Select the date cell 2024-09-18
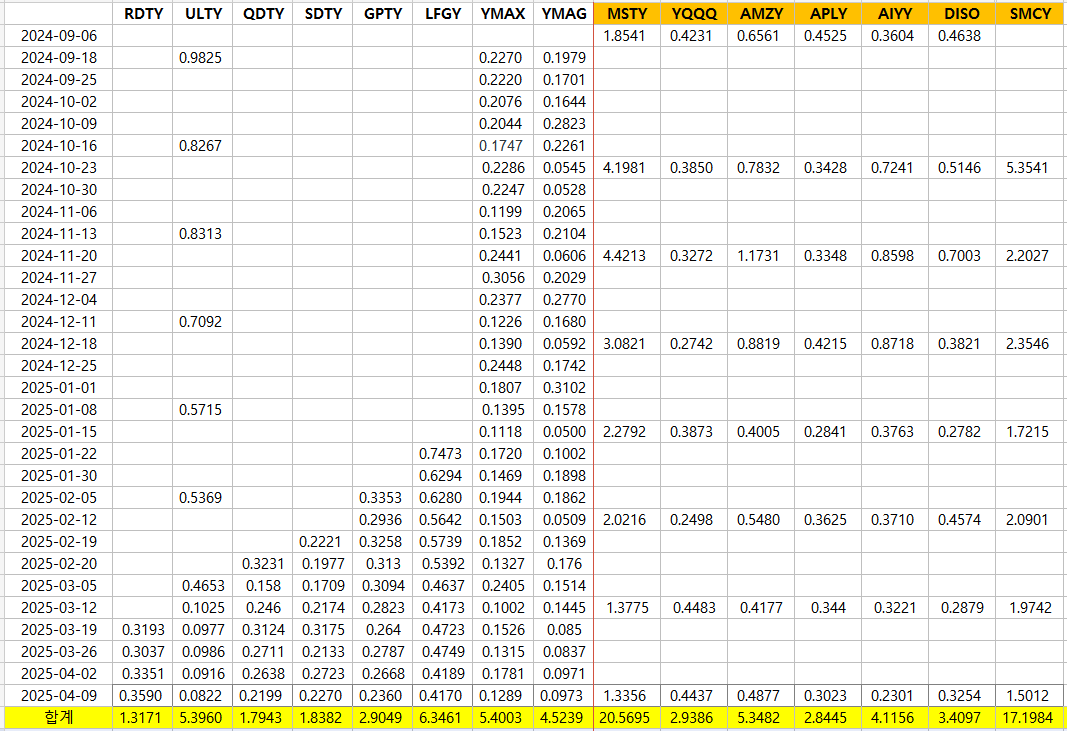Screen dimensions: 1067x731 click(x=59, y=58)
